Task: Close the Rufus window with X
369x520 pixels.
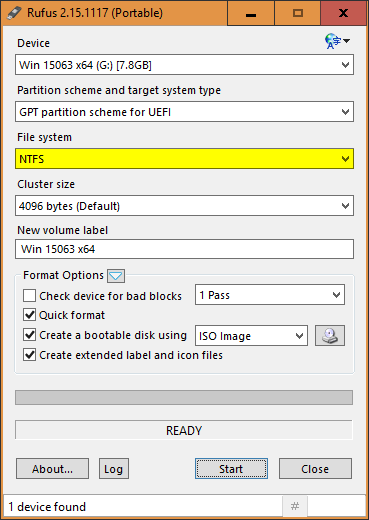Action: point(343,13)
